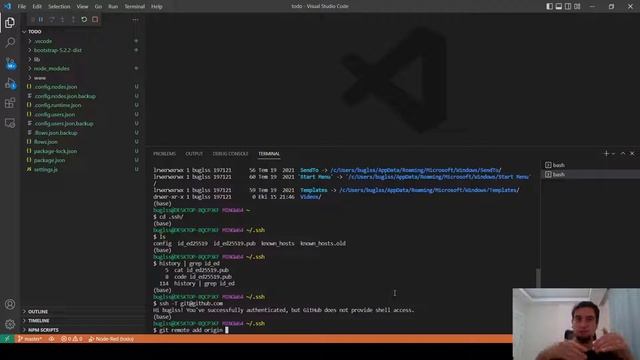Switch to the Output tab

pos(194,154)
